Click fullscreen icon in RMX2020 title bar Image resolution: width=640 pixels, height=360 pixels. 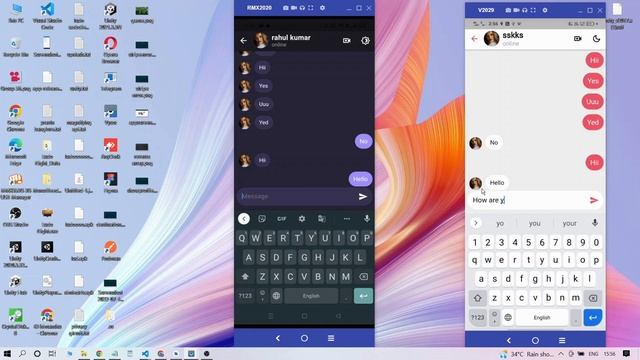point(311,8)
